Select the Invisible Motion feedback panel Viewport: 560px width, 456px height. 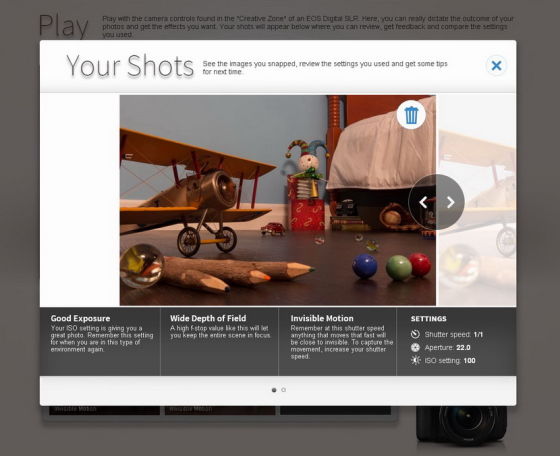(x=338, y=341)
